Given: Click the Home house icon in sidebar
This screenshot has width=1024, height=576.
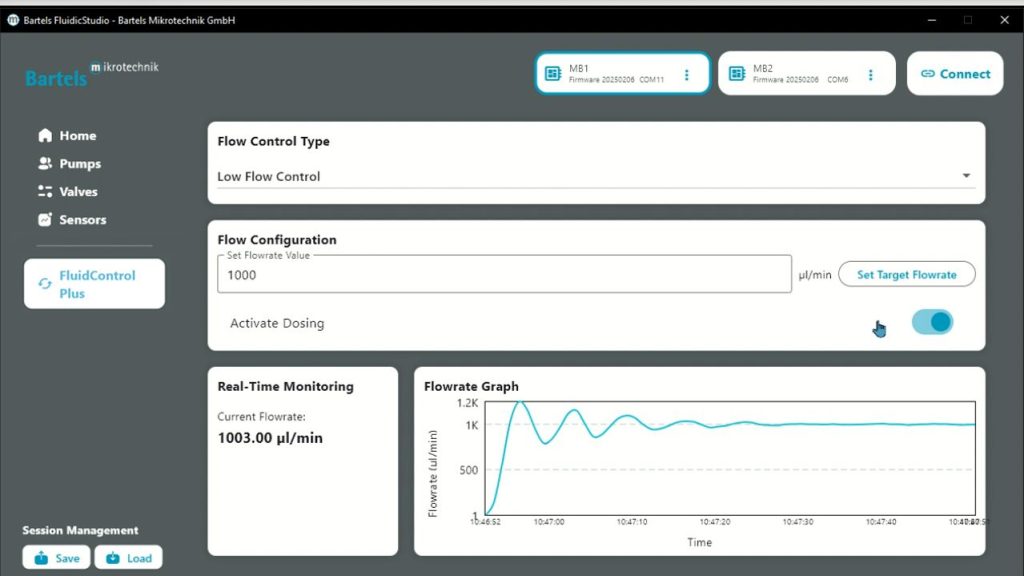Looking at the screenshot, I should (x=45, y=135).
